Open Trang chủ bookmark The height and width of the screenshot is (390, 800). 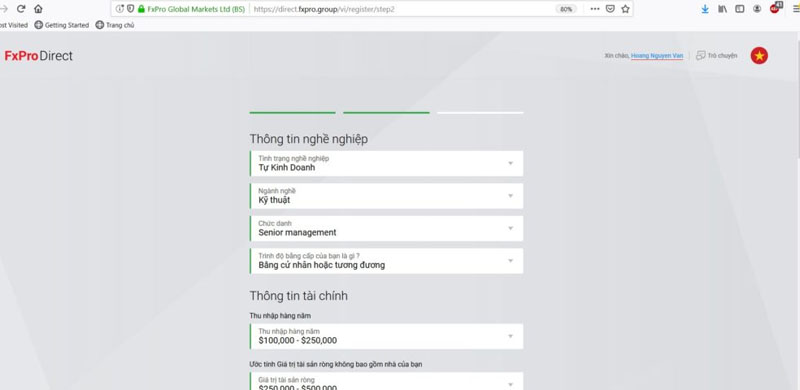(115, 25)
